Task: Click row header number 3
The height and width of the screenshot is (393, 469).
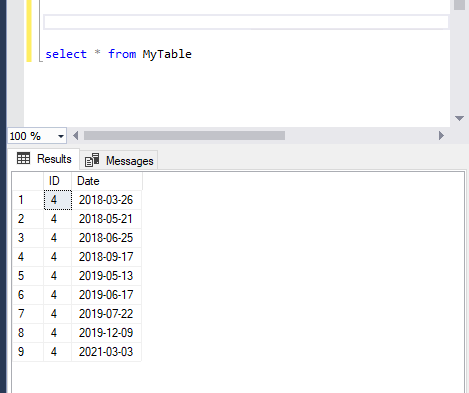Action: 28,238
